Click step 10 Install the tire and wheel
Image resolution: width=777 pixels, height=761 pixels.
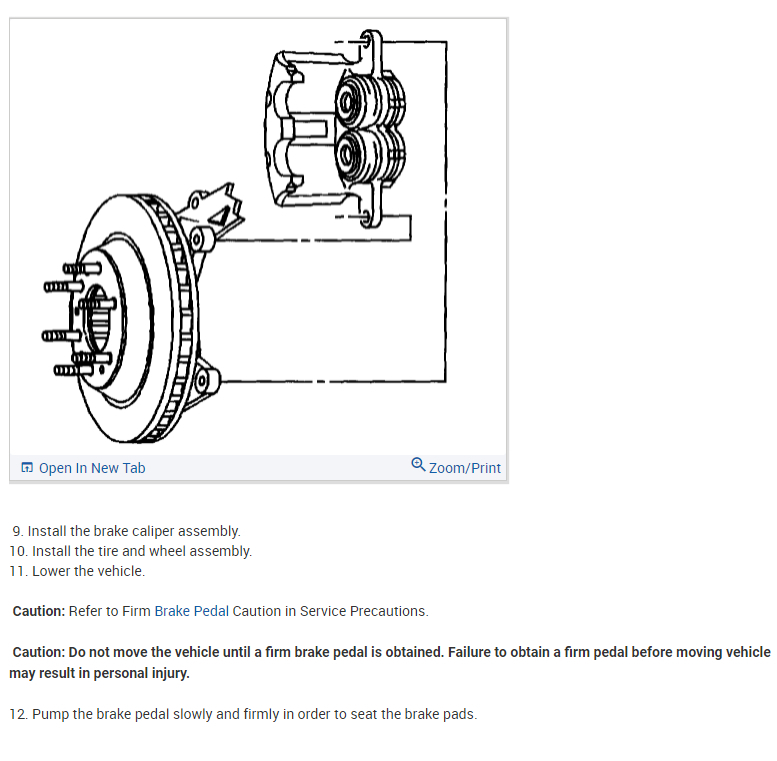(x=131, y=551)
